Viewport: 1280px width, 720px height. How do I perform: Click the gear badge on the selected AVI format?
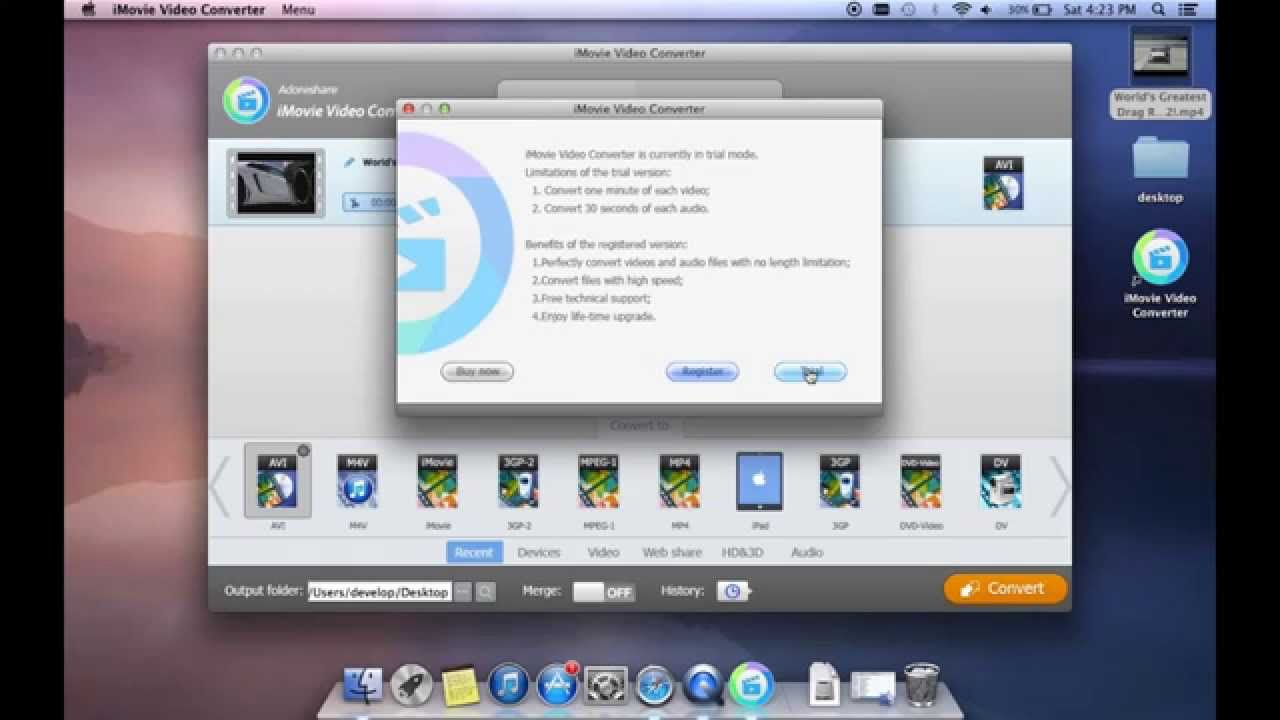[x=303, y=451]
